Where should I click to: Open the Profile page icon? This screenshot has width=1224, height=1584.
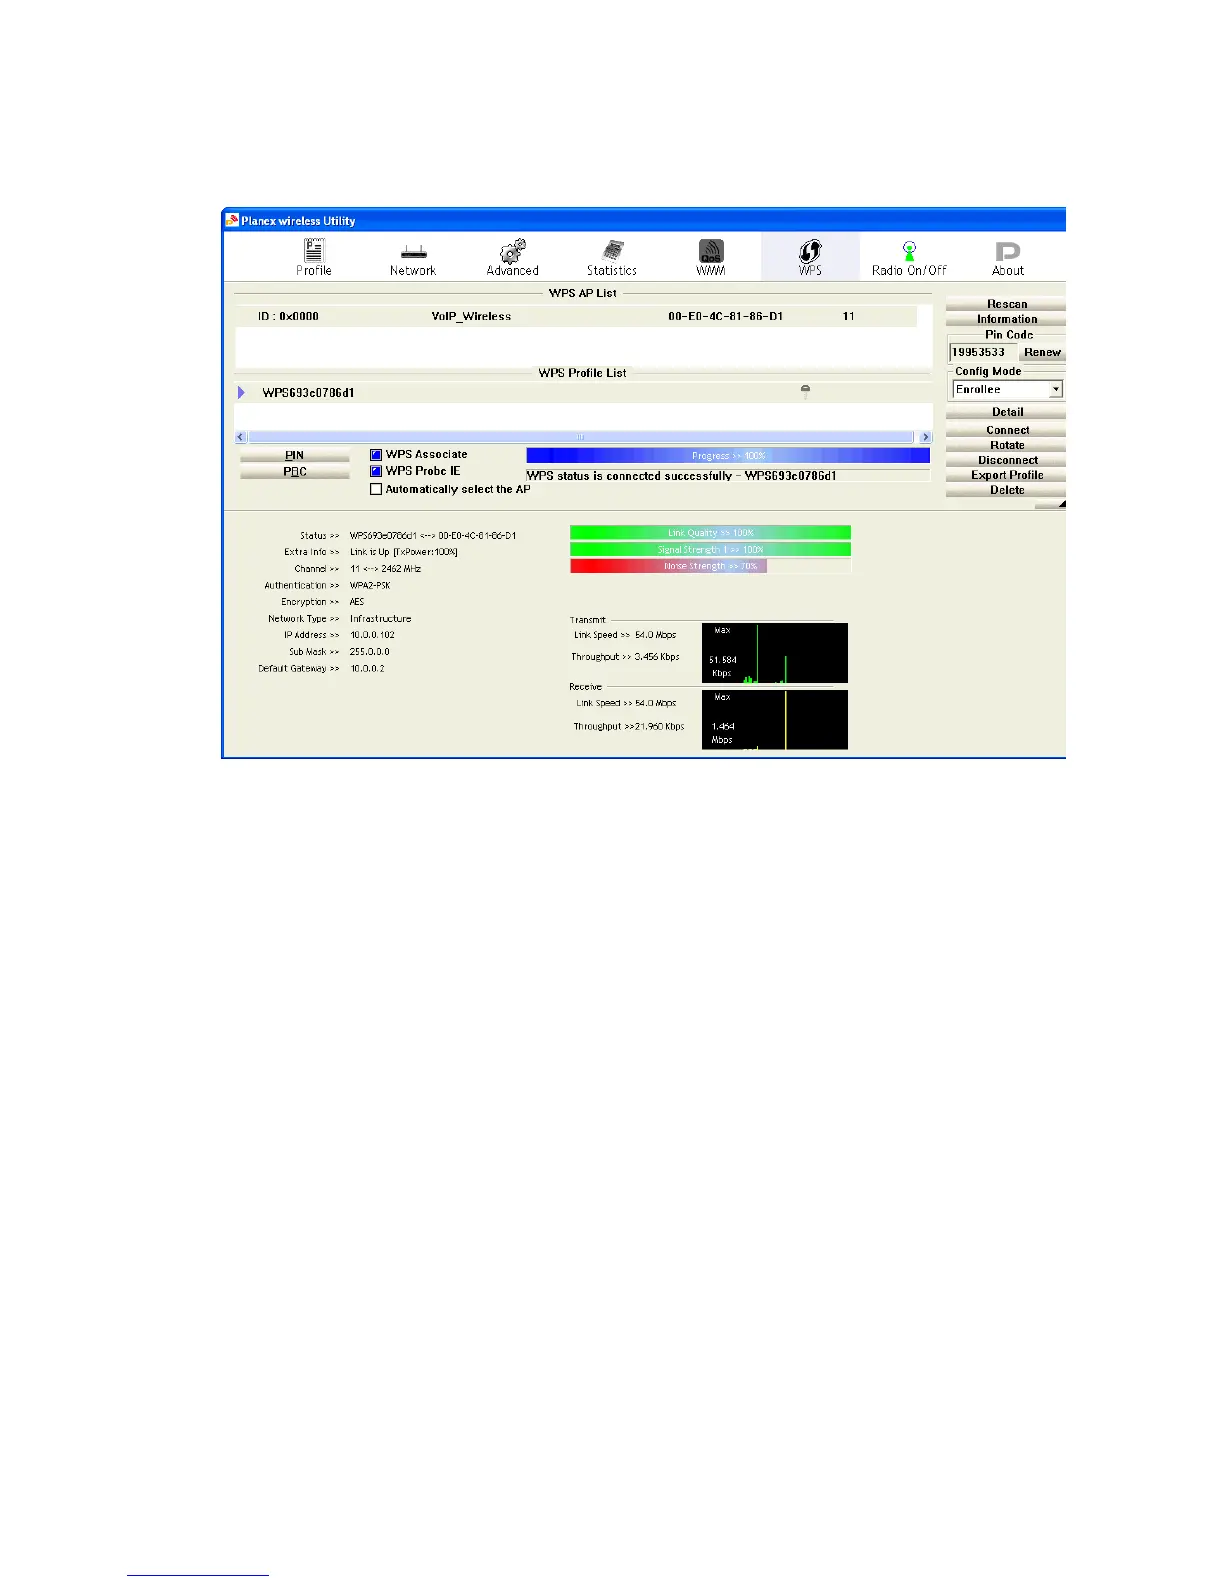[x=313, y=251]
